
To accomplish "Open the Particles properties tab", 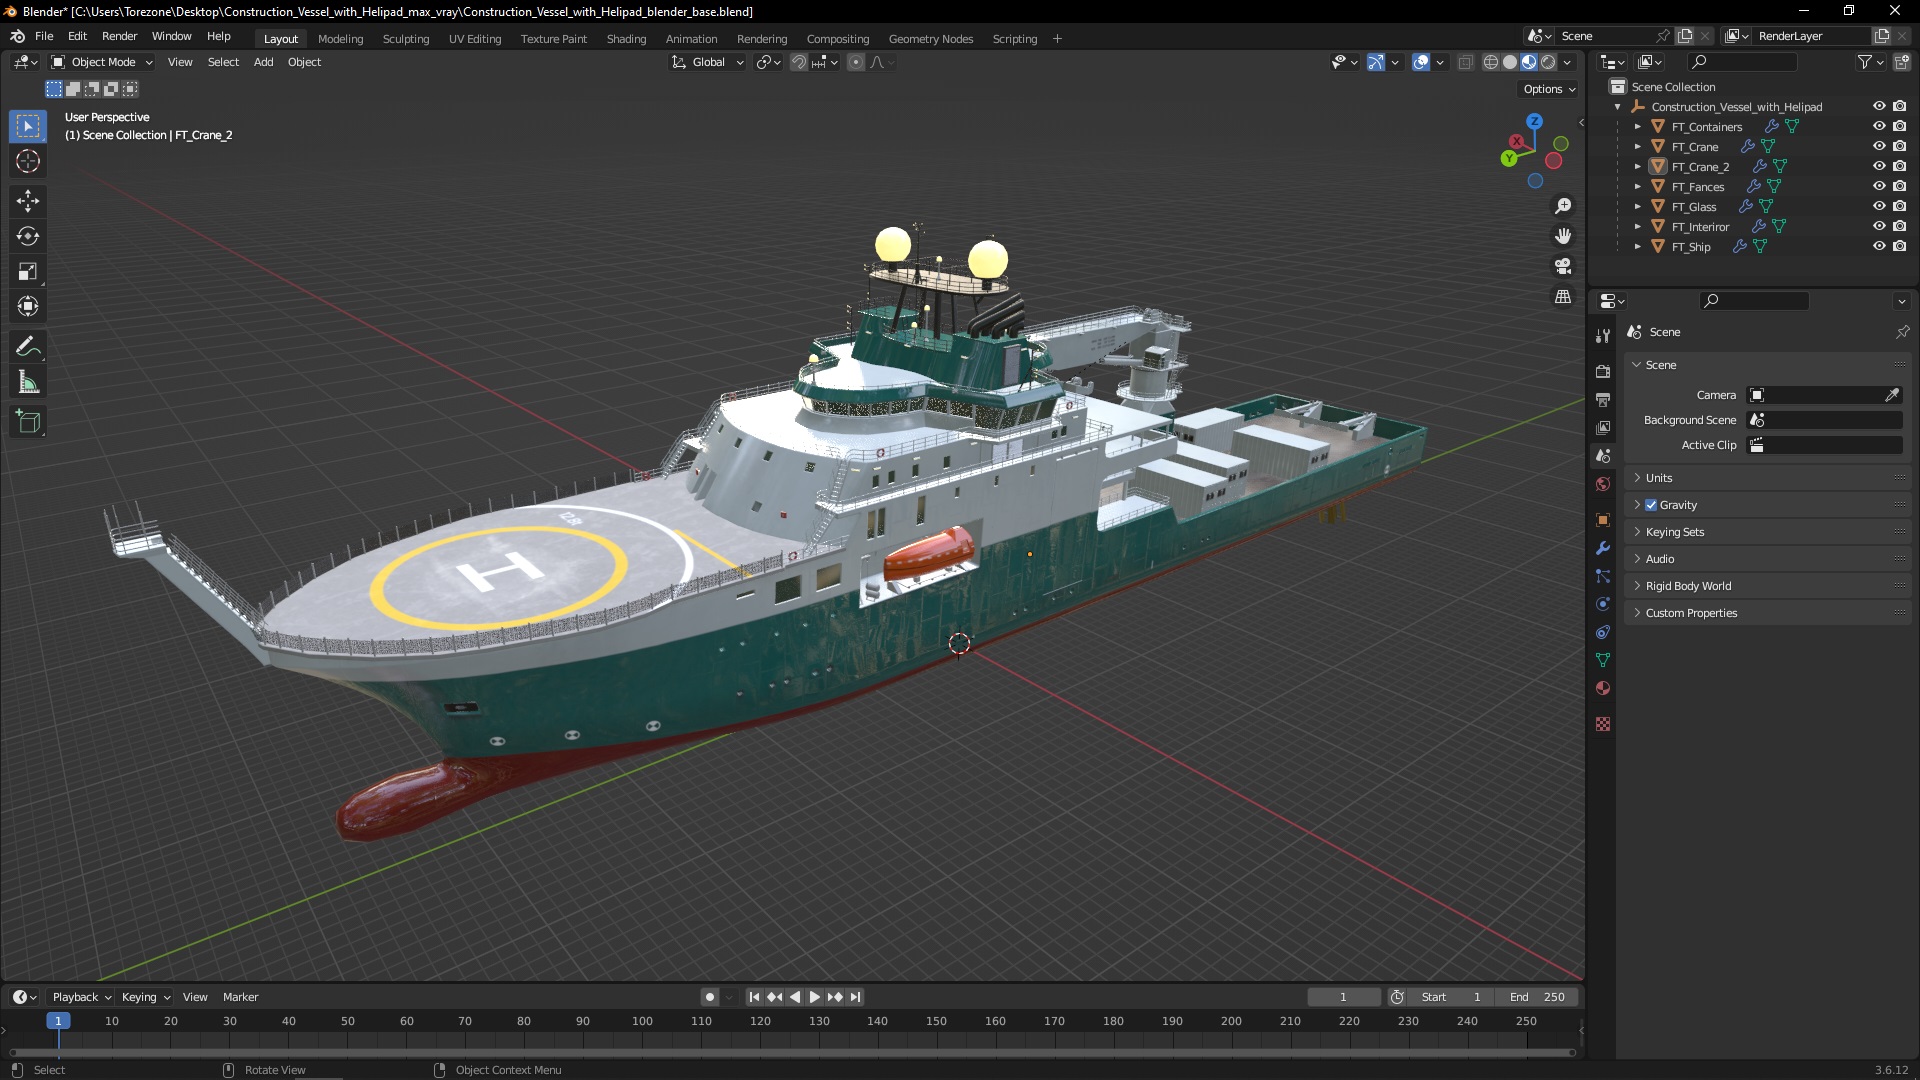I will pyautogui.click(x=1603, y=576).
